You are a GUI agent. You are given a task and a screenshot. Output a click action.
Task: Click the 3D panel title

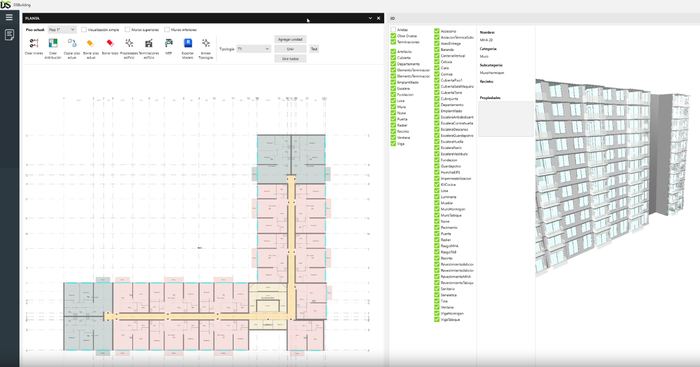pos(392,18)
